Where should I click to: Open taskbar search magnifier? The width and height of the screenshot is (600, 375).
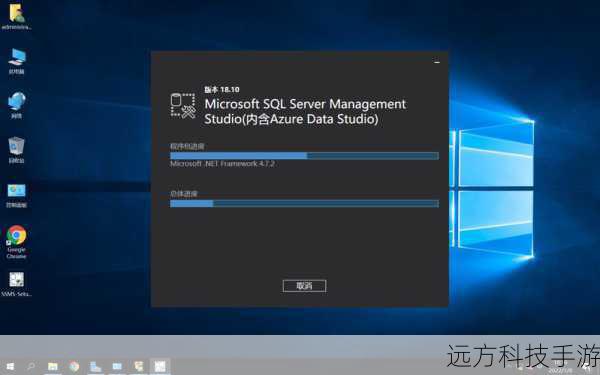[31, 367]
